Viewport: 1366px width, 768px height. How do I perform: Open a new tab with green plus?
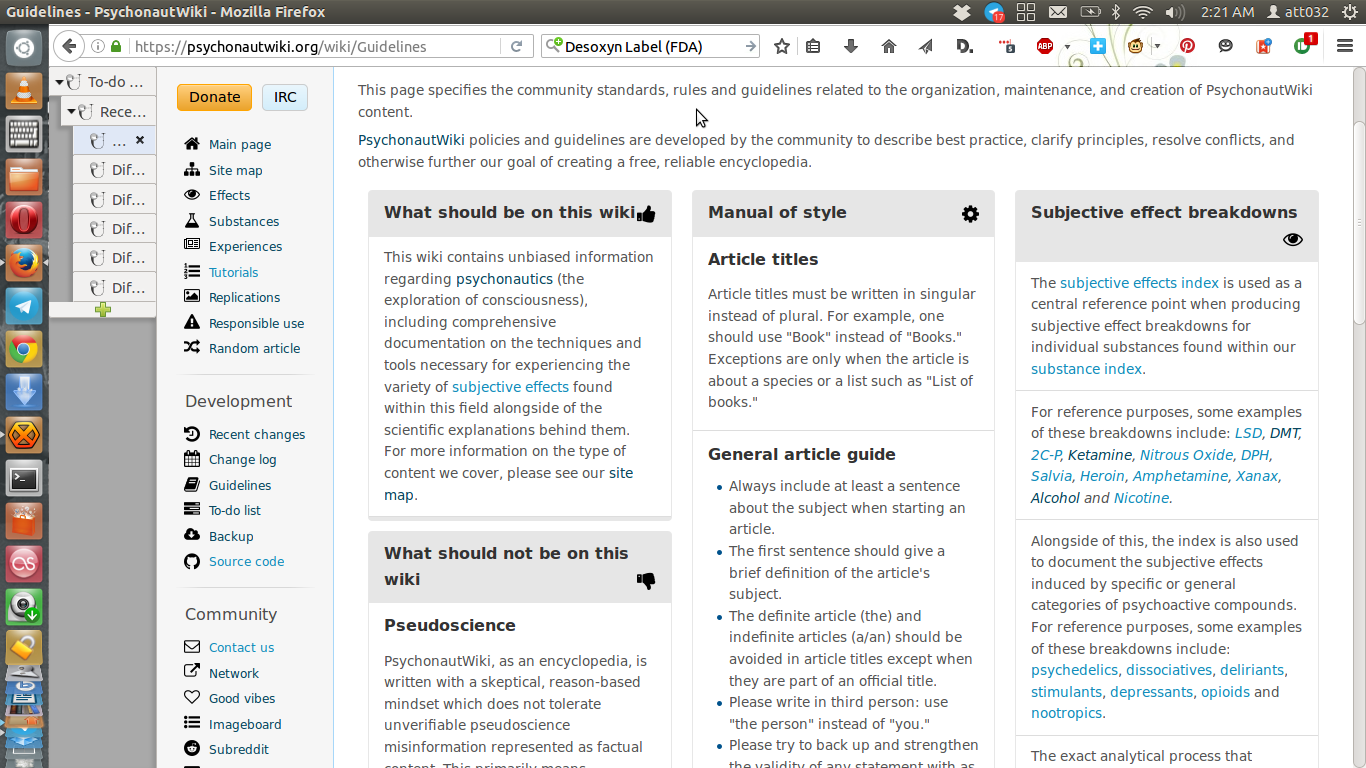coord(103,310)
